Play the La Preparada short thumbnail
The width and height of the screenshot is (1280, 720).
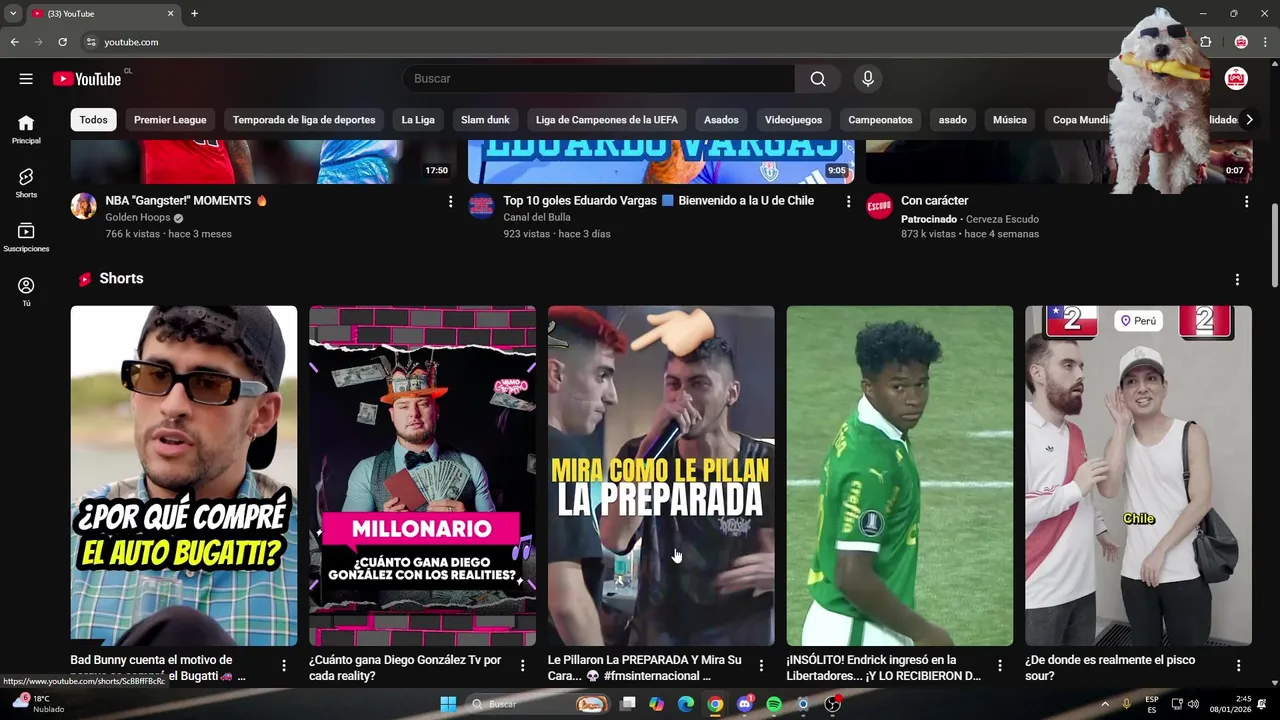click(661, 476)
